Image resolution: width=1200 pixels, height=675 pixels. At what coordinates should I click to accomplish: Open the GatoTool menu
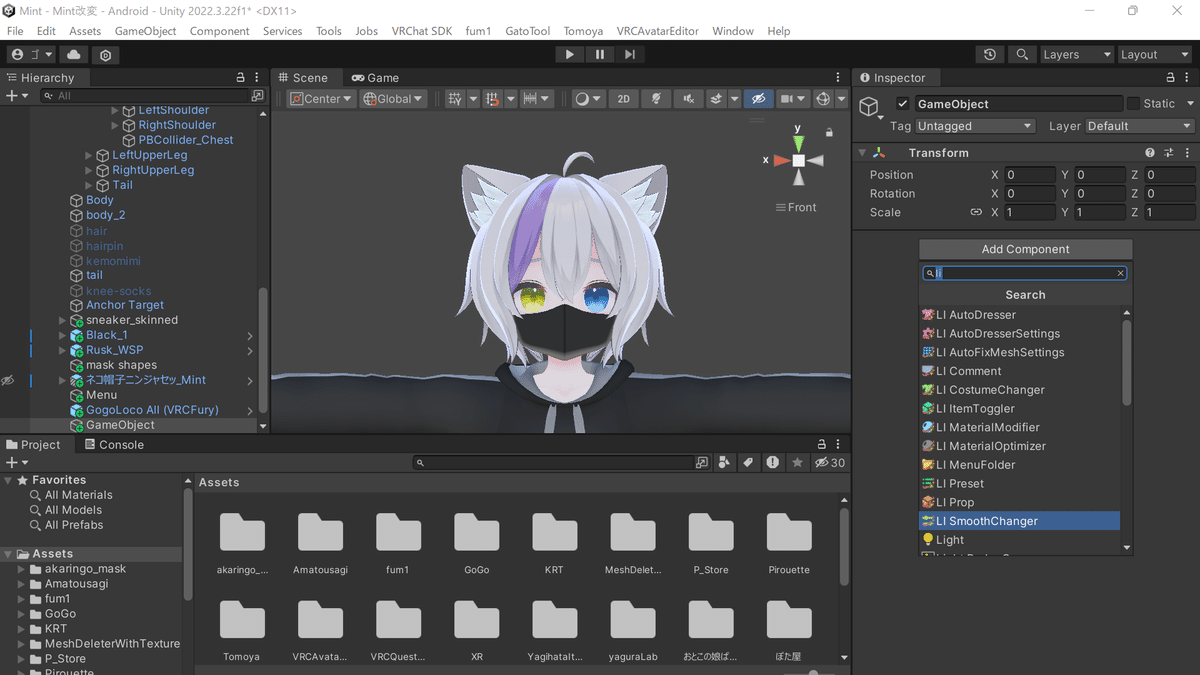[x=527, y=31]
